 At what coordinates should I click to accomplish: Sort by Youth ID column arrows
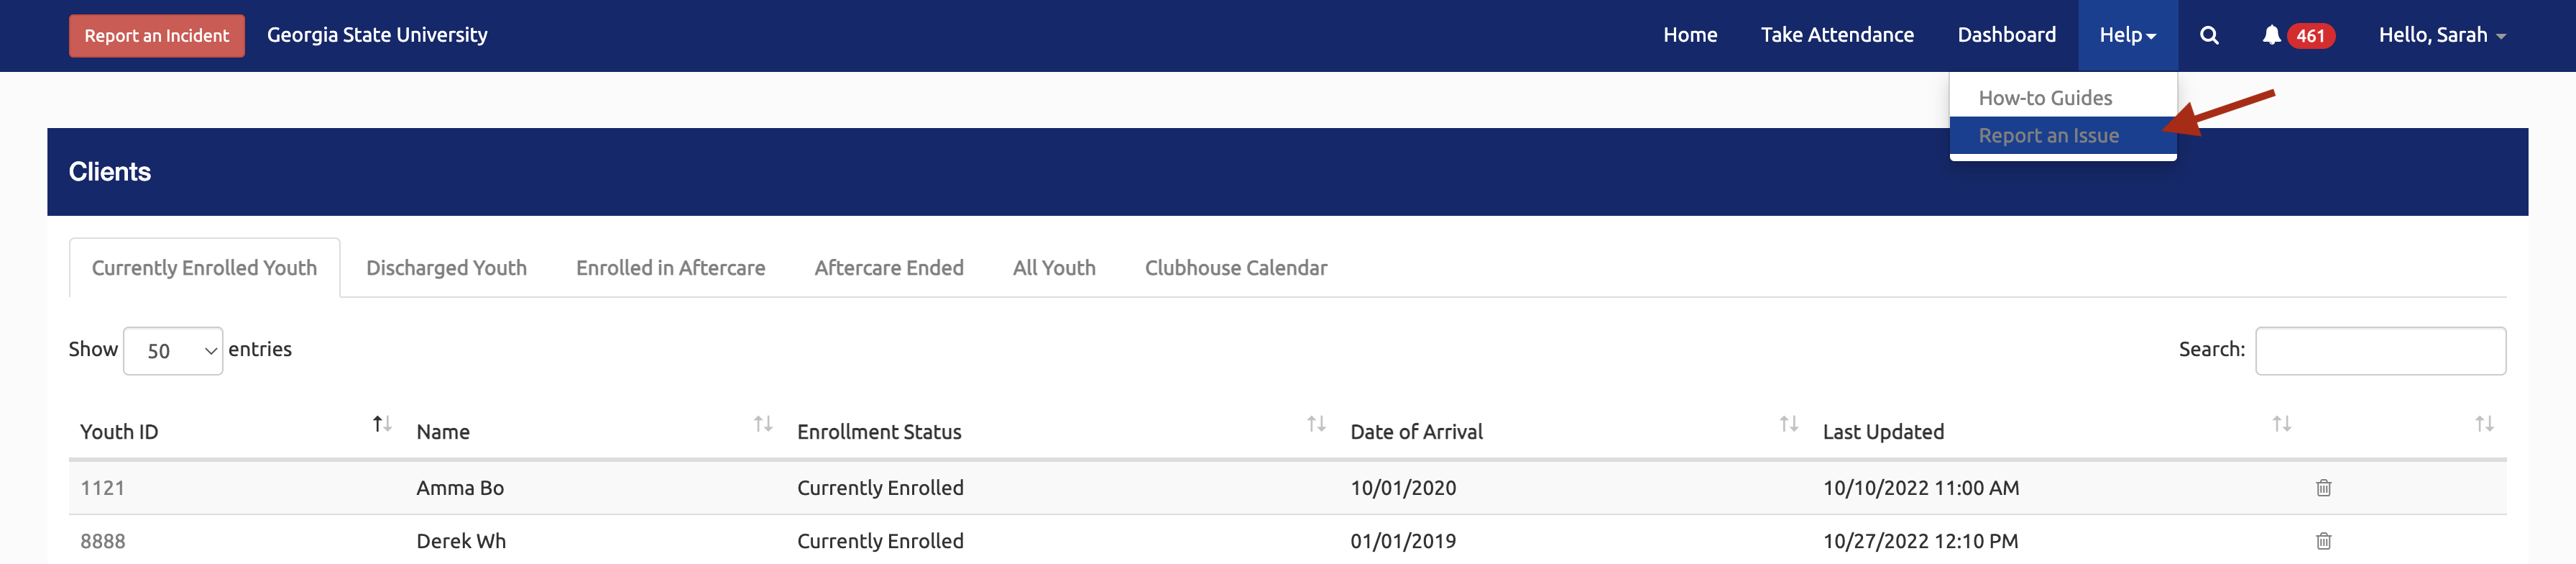click(381, 425)
